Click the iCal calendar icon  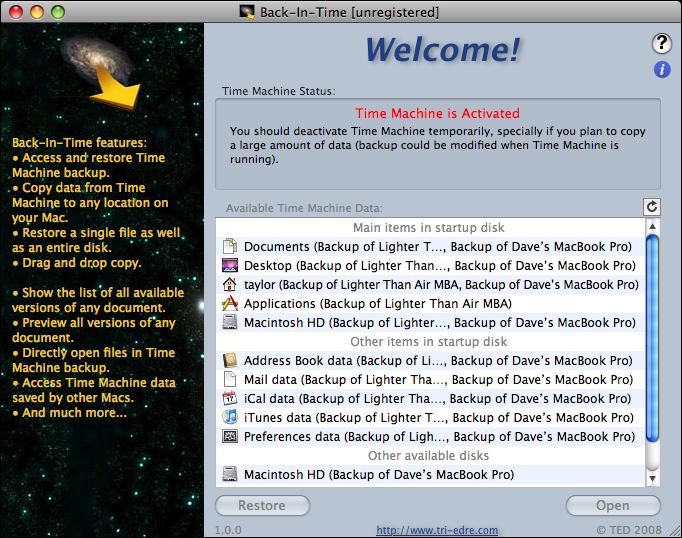click(x=230, y=398)
